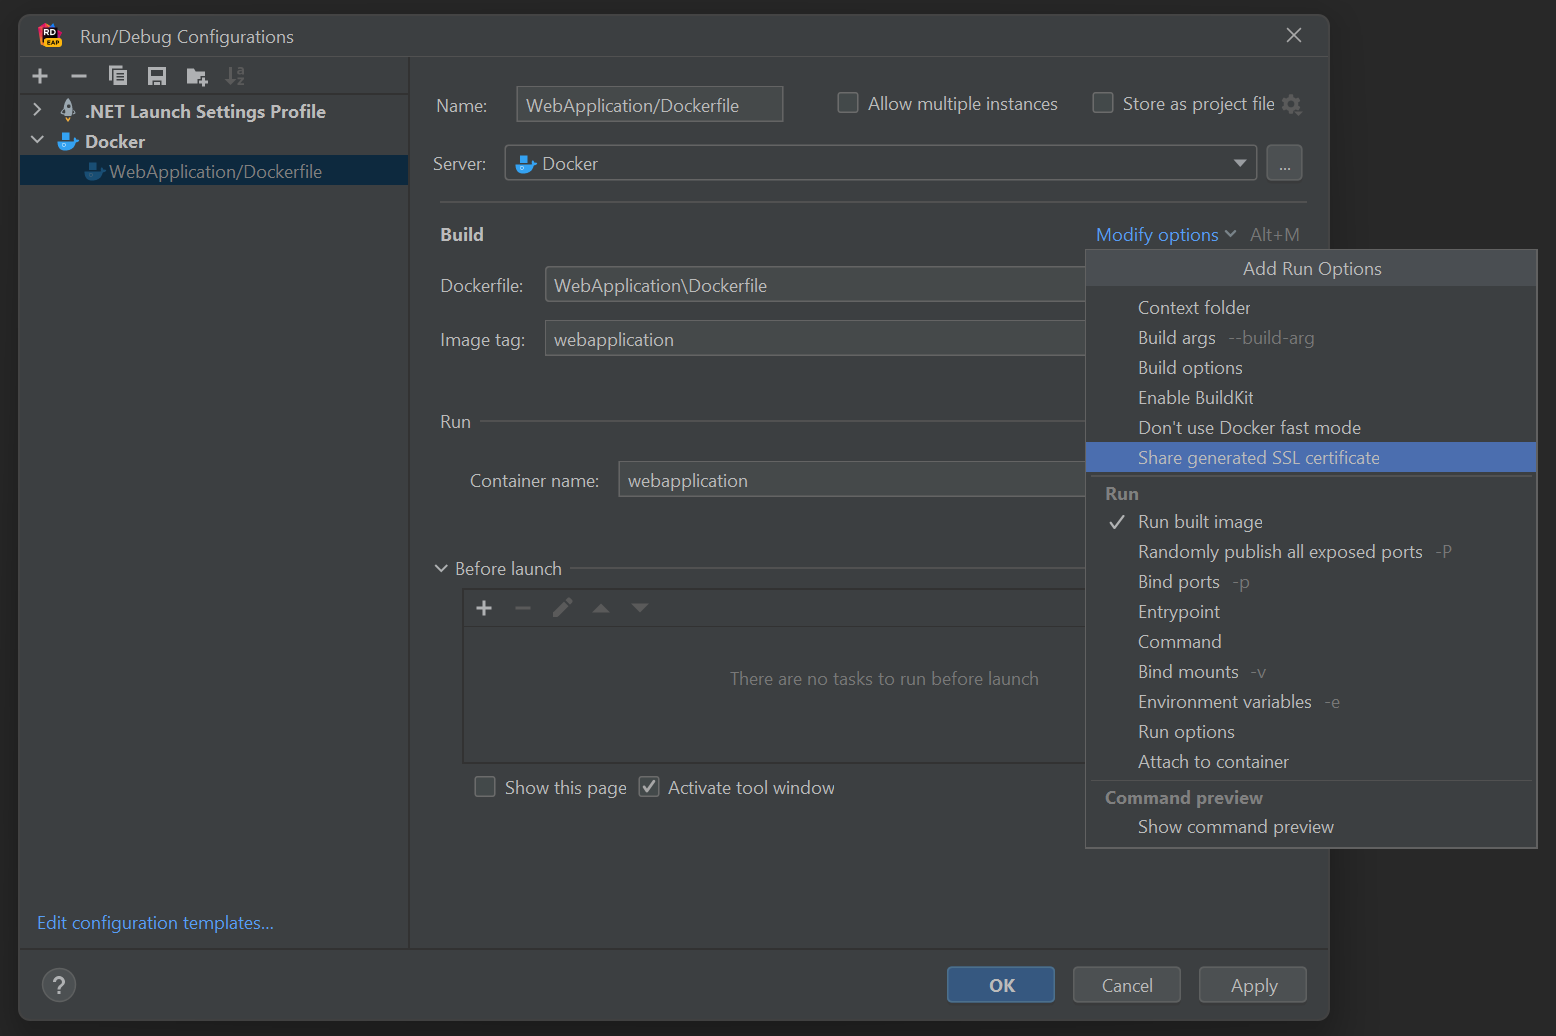
Task: Click the Add New Configuration plus icon
Action: click(x=40, y=76)
